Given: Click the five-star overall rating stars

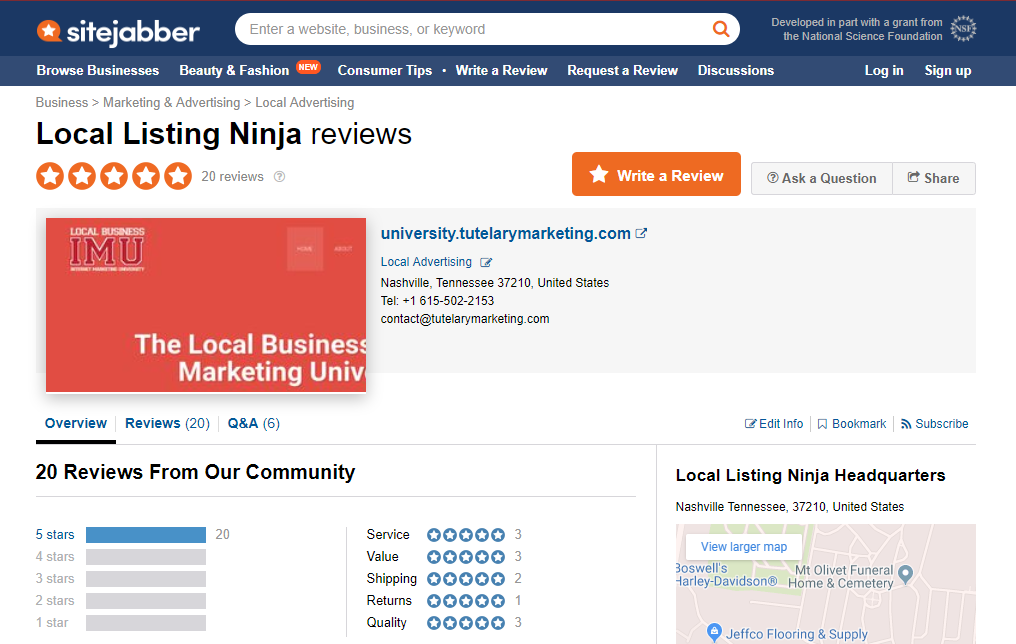Looking at the screenshot, I should click(114, 176).
